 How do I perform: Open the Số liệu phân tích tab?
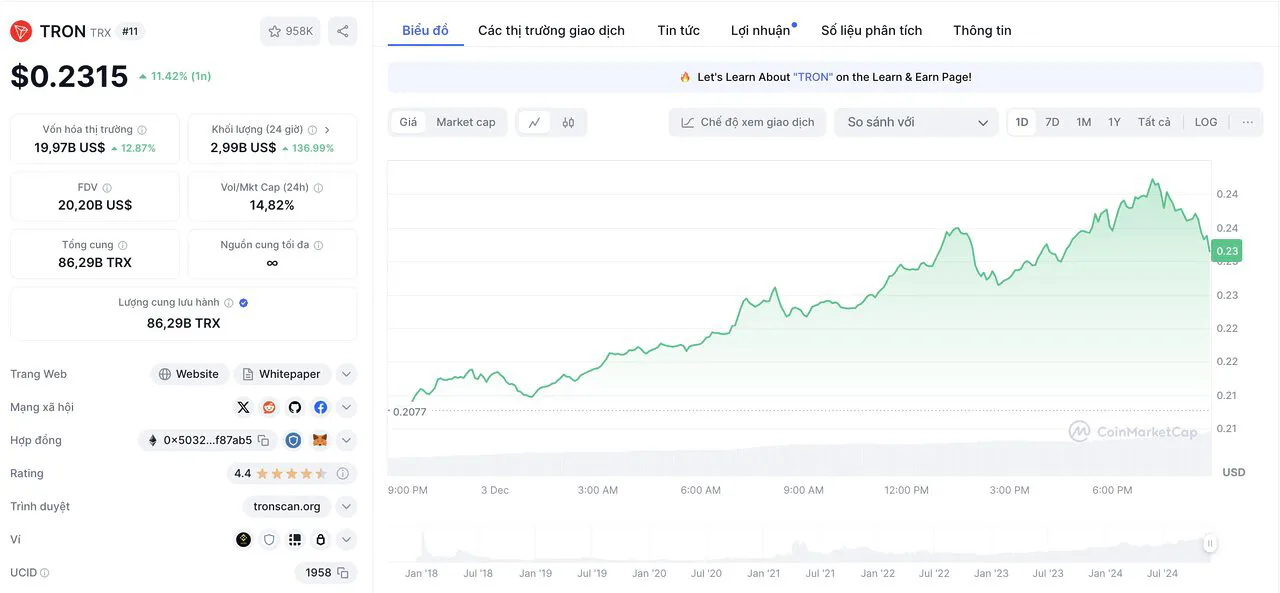pos(871,30)
